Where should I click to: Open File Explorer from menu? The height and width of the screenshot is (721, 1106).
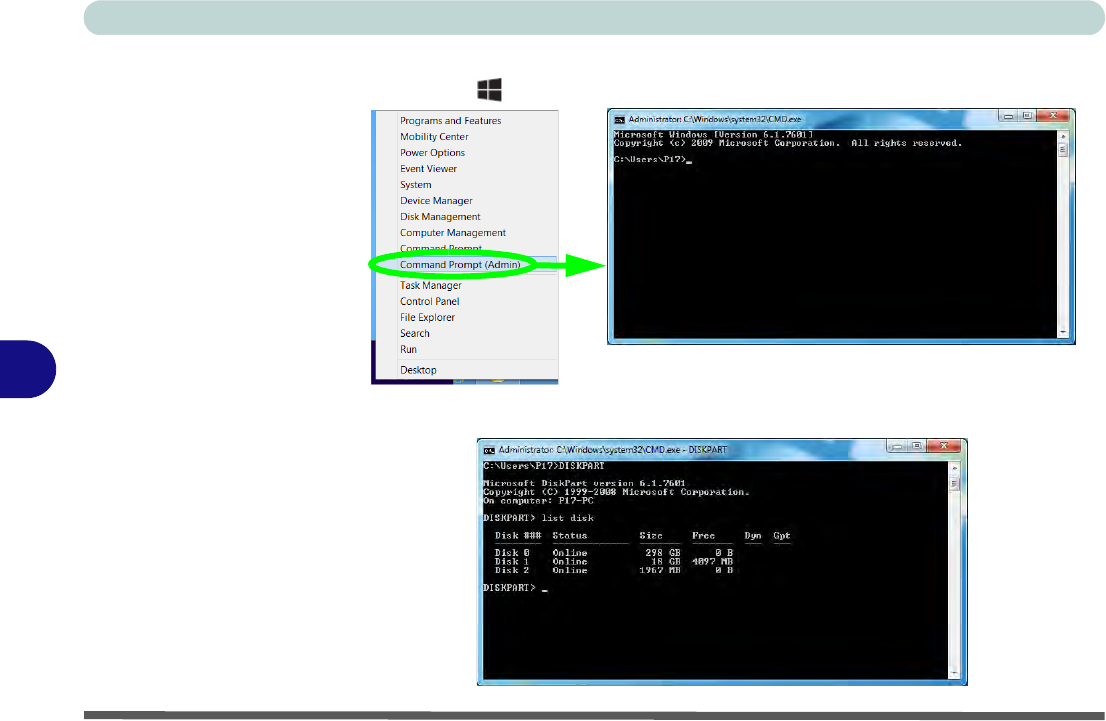[x=427, y=317]
